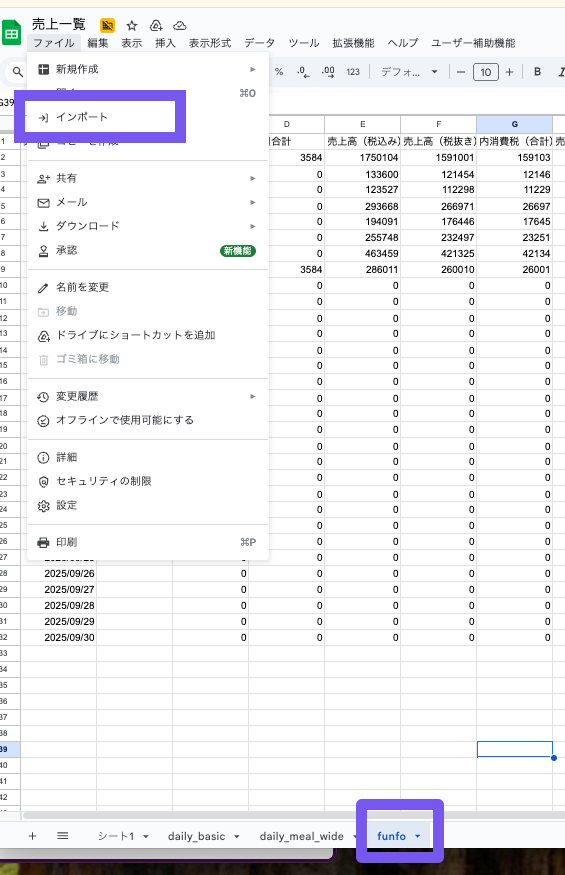
Task: Open the 拡張機能 menu
Action: point(353,43)
